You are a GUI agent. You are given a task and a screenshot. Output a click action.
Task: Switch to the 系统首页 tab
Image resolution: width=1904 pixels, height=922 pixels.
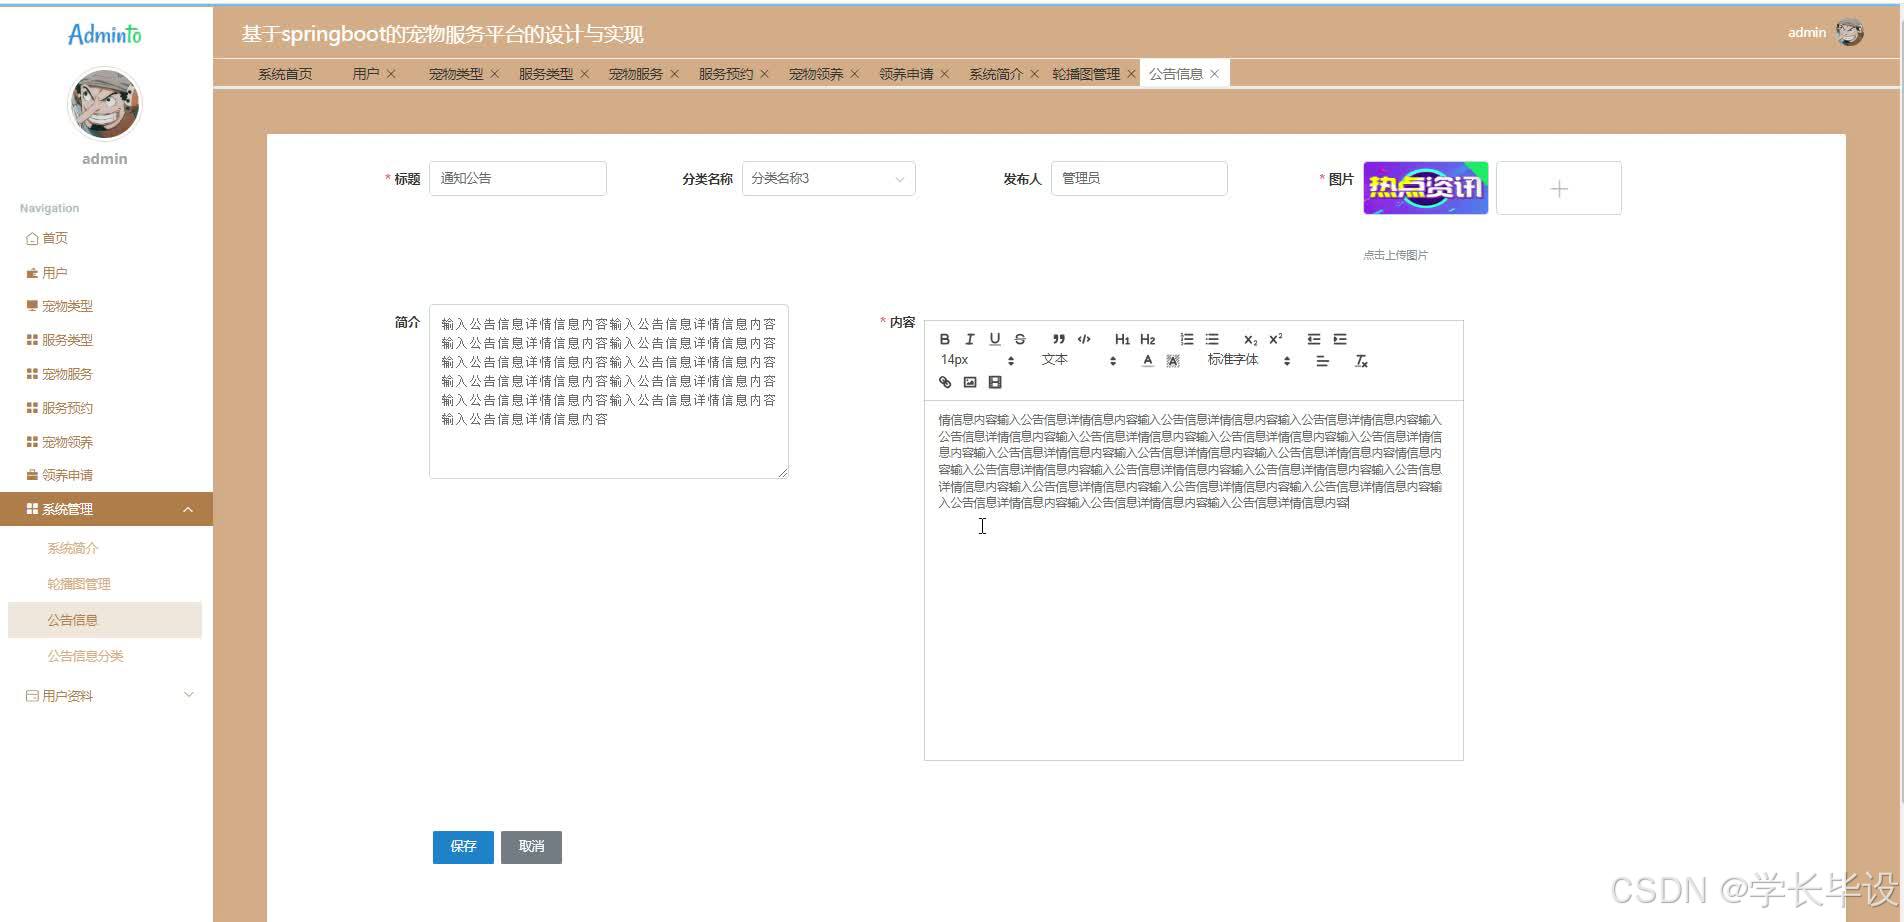tap(285, 74)
